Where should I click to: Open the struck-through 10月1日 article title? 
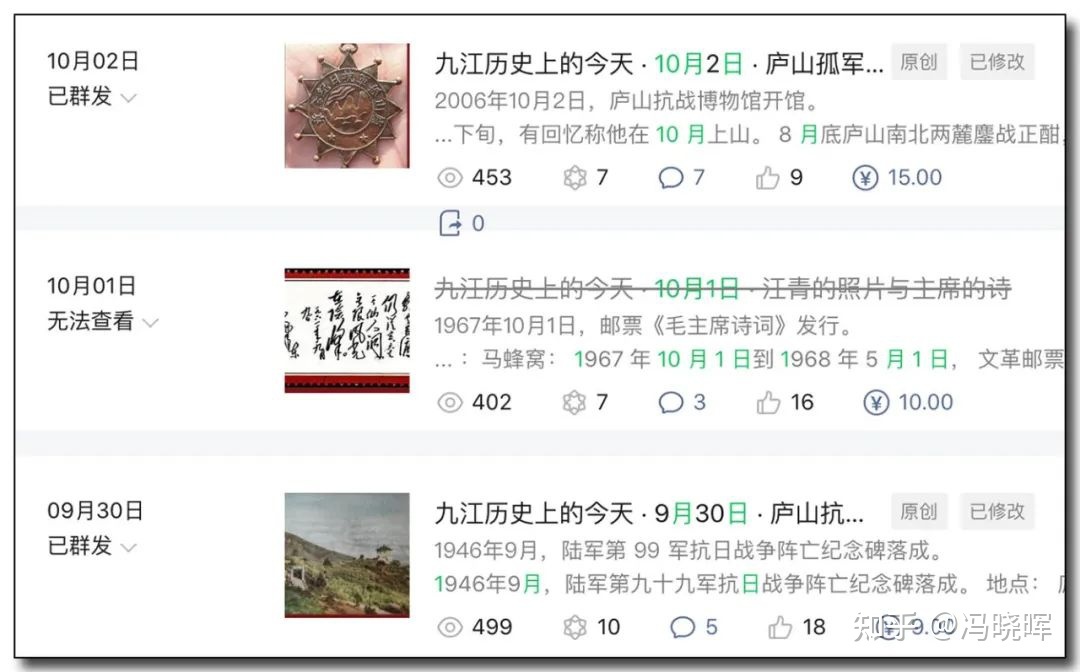coord(723,288)
